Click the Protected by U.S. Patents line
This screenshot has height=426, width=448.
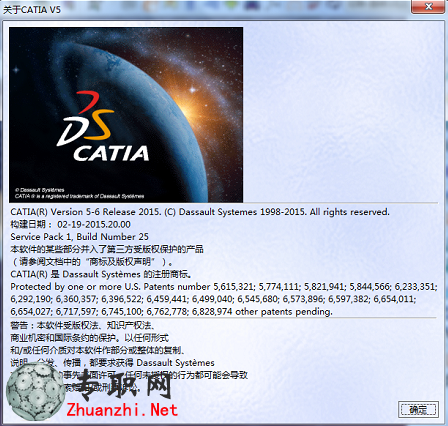click(223, 287)
